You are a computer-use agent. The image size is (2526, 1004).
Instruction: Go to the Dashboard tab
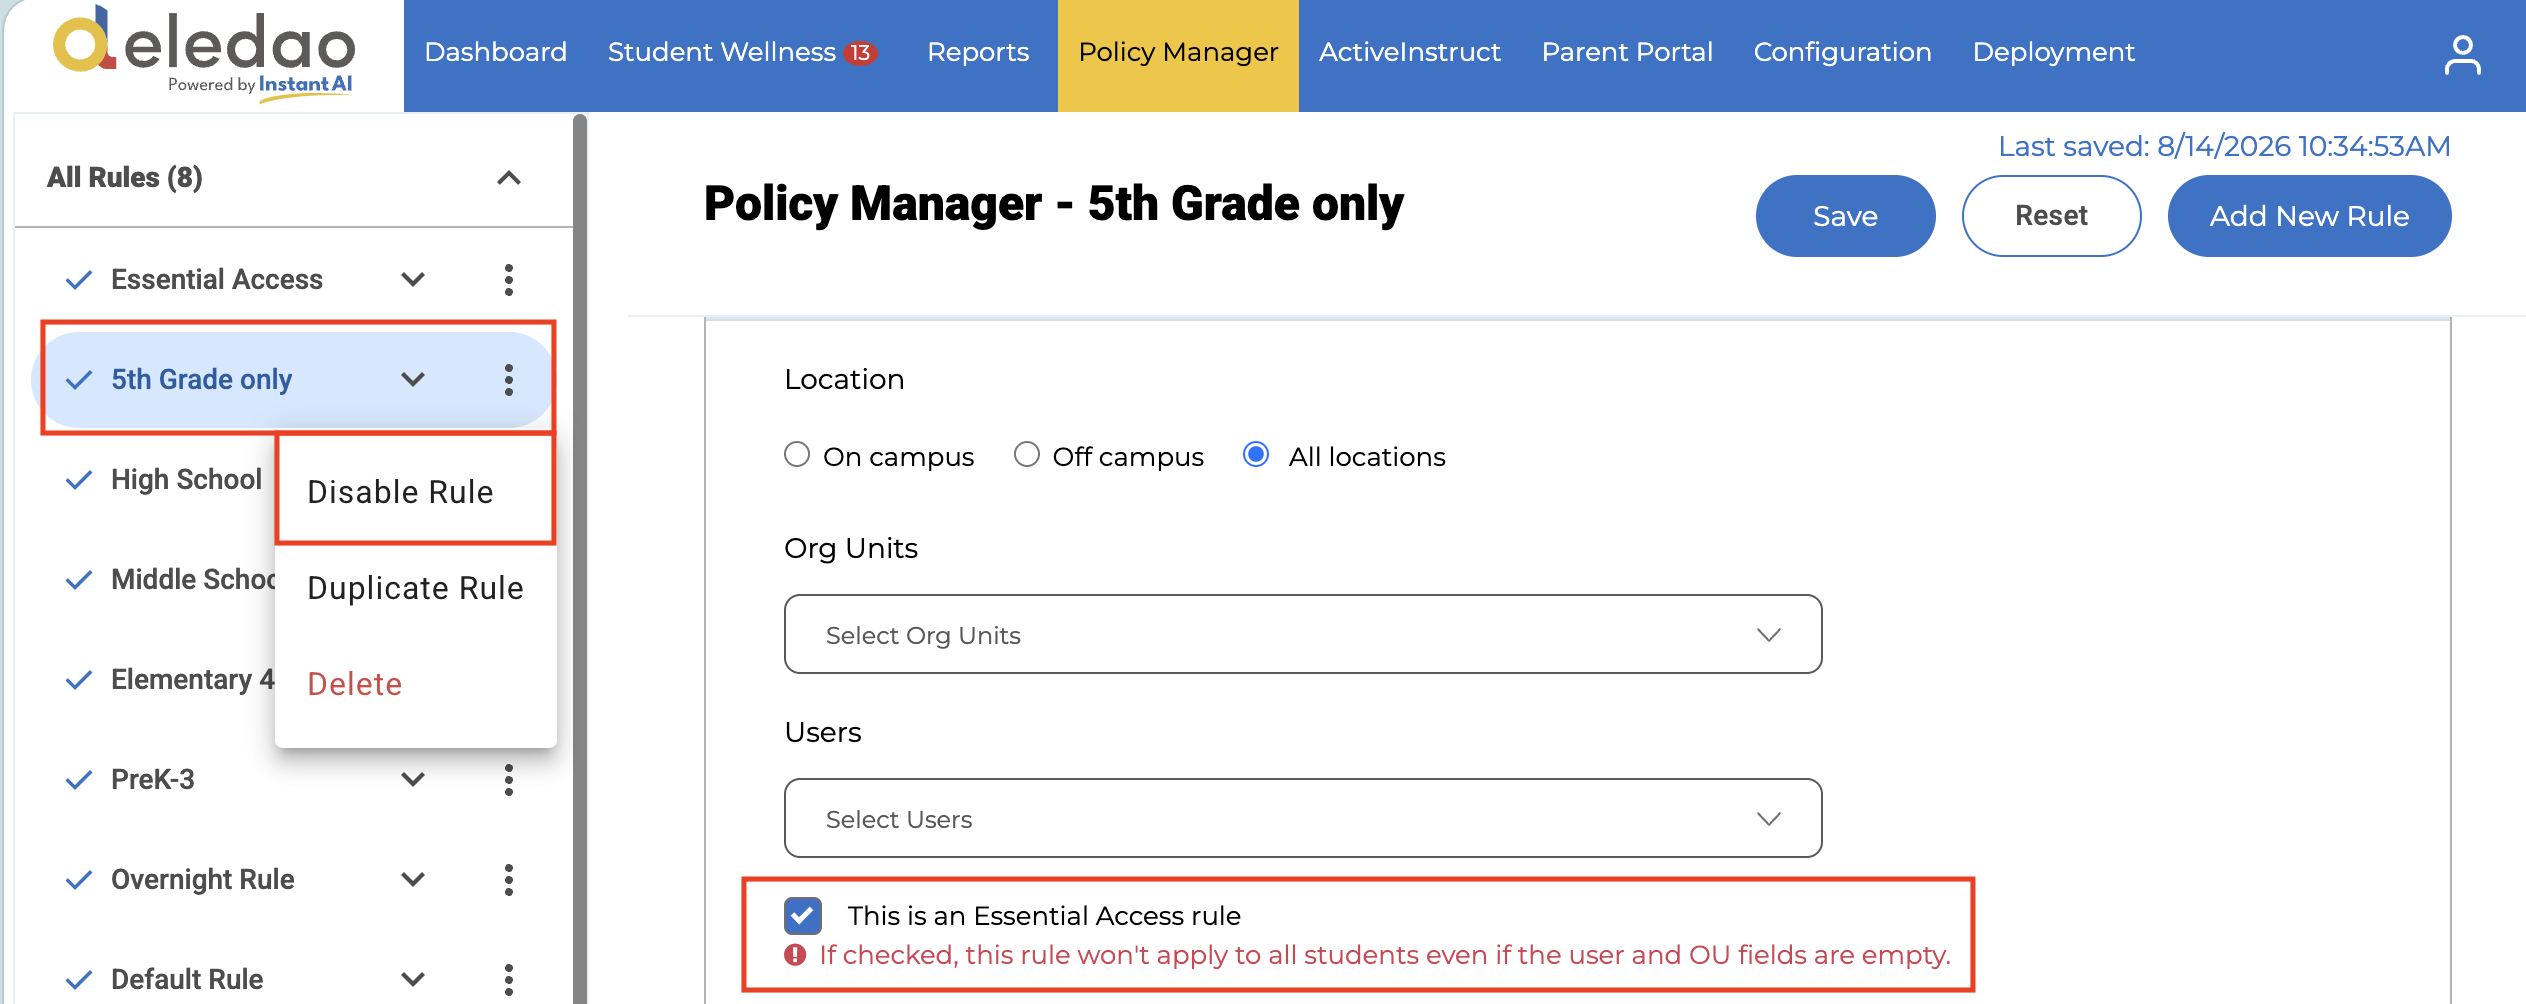coord(496,52)
